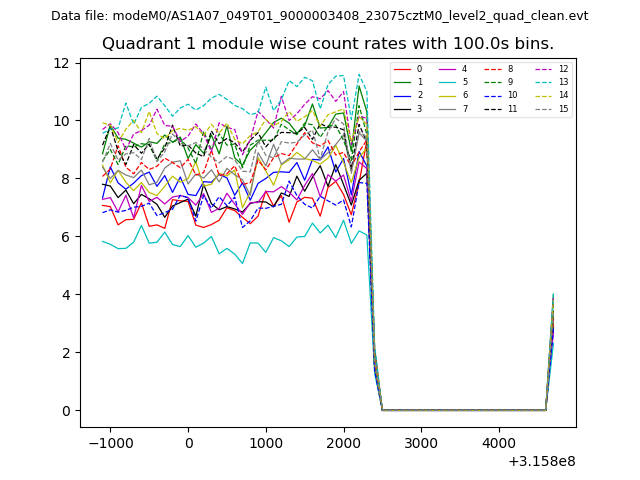Image resolution: width=640 pixels, height=480 pixels.
Task: Click the y-axis tick label 6
Action: [65, 237]
